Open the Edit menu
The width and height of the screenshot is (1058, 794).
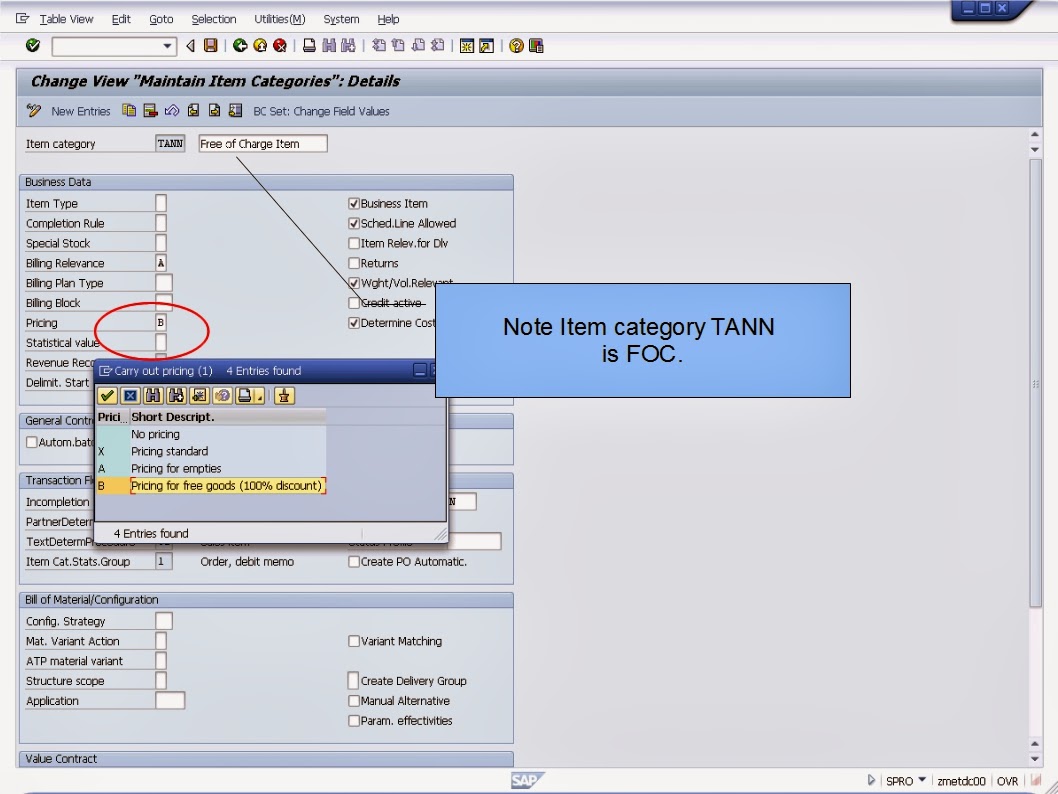121,19
